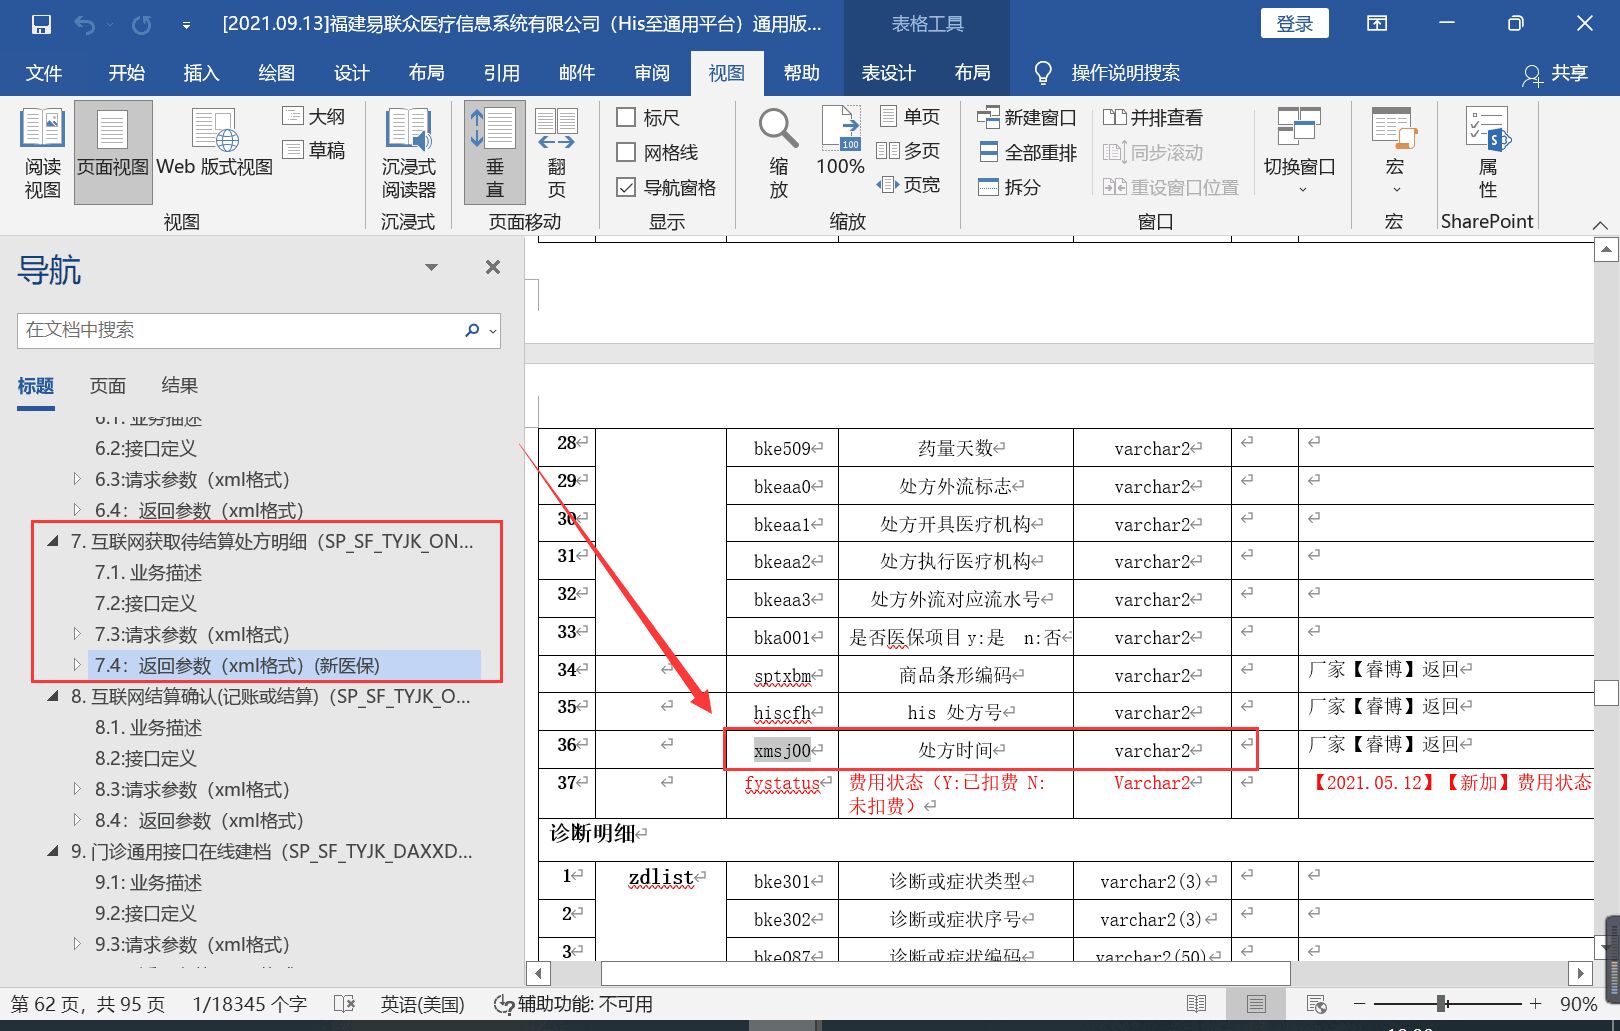Open Quick Access Toolbar customize dropdown
Image resolution: width=1620 pixels, height=1031 pixels.
click(186, 25)
